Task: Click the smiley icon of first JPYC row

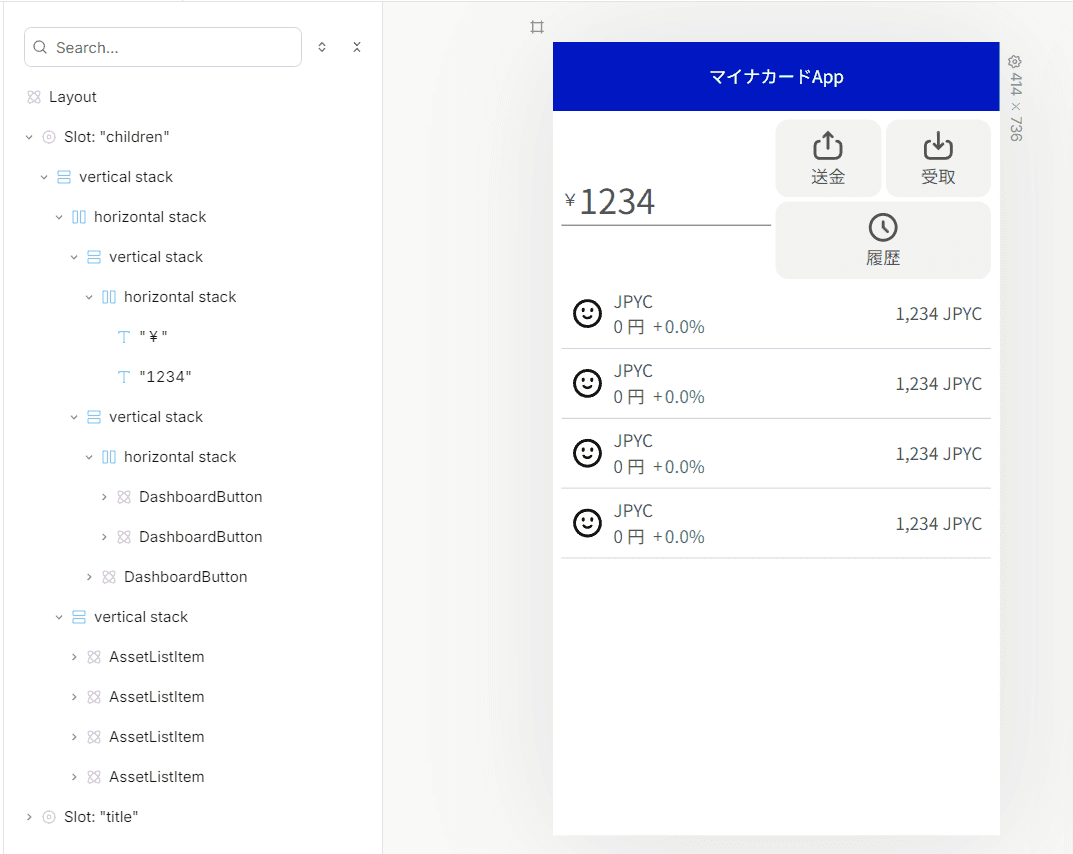Action: (x=587, y=314)
